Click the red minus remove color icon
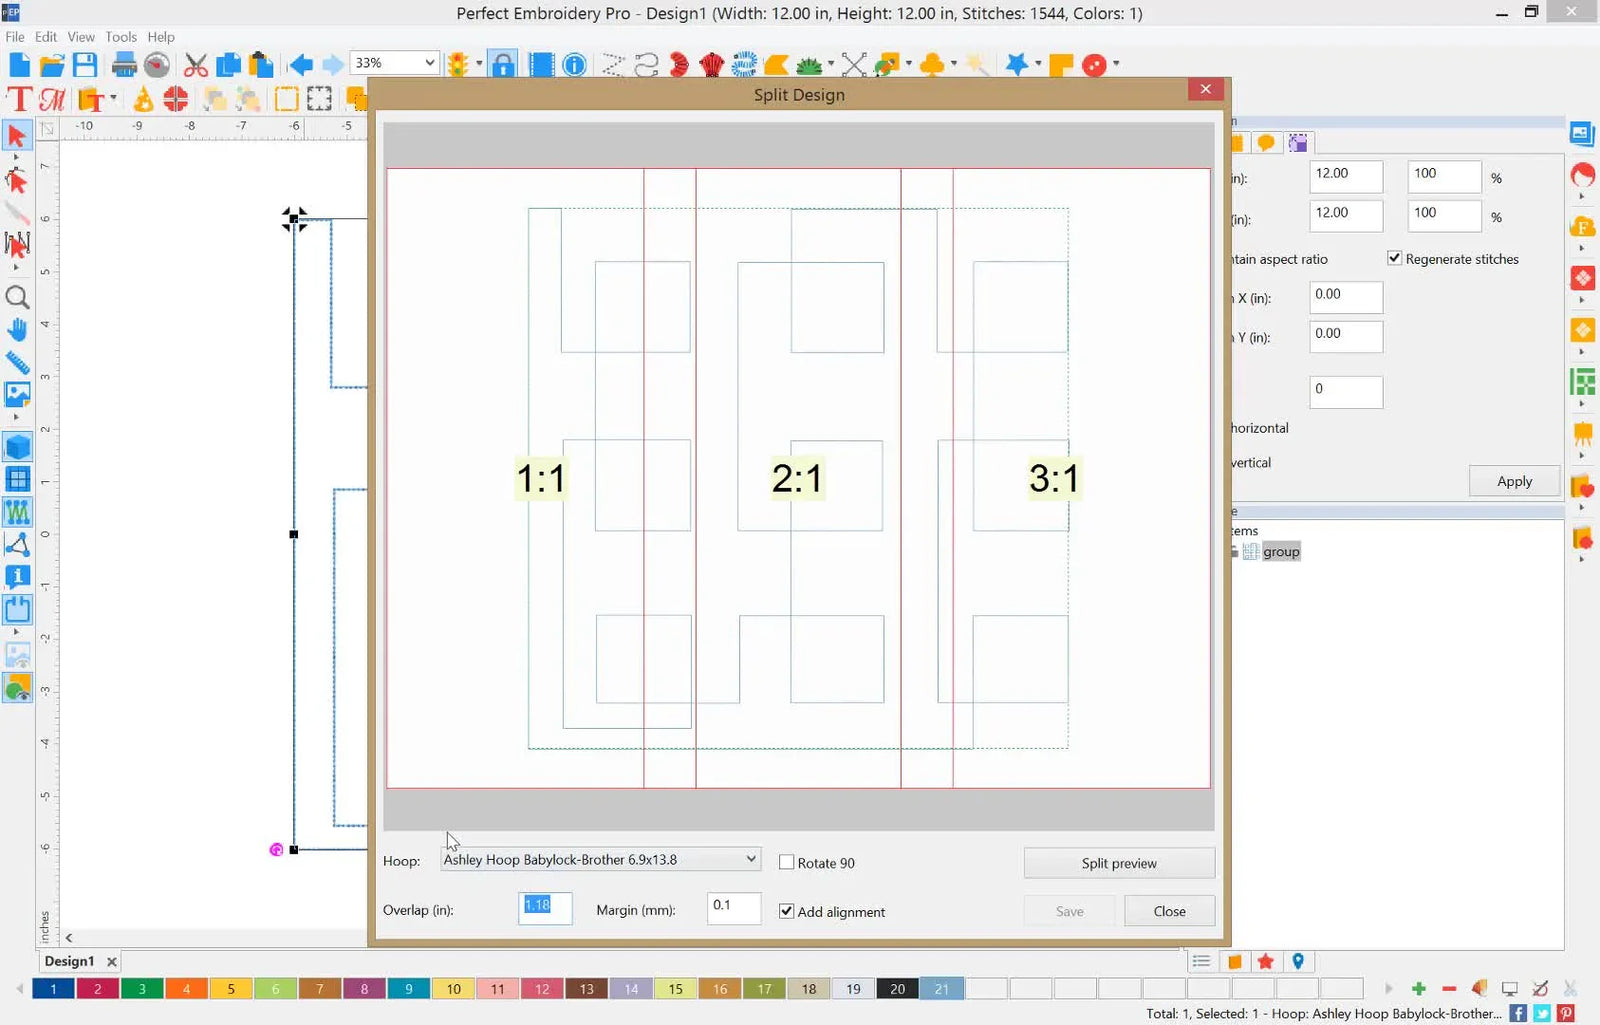Viewport: 1600px width, 1025px height. pos(1449,989)
